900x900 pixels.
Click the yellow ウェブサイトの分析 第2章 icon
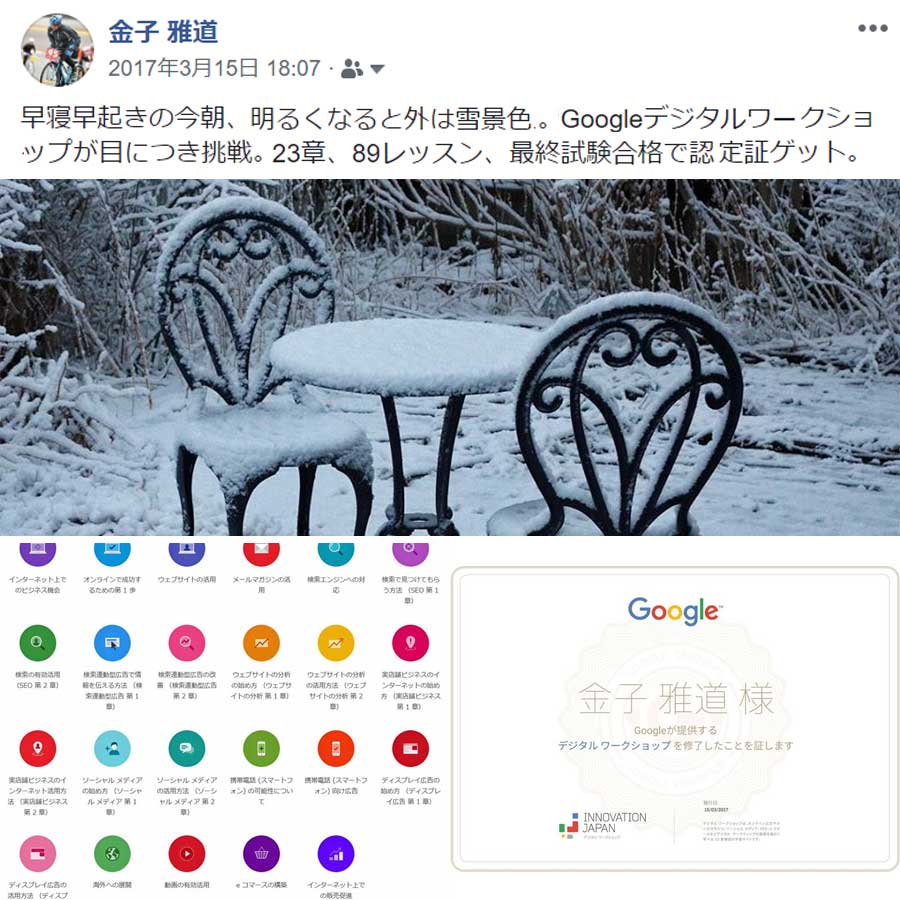click(x=336, y=643)
